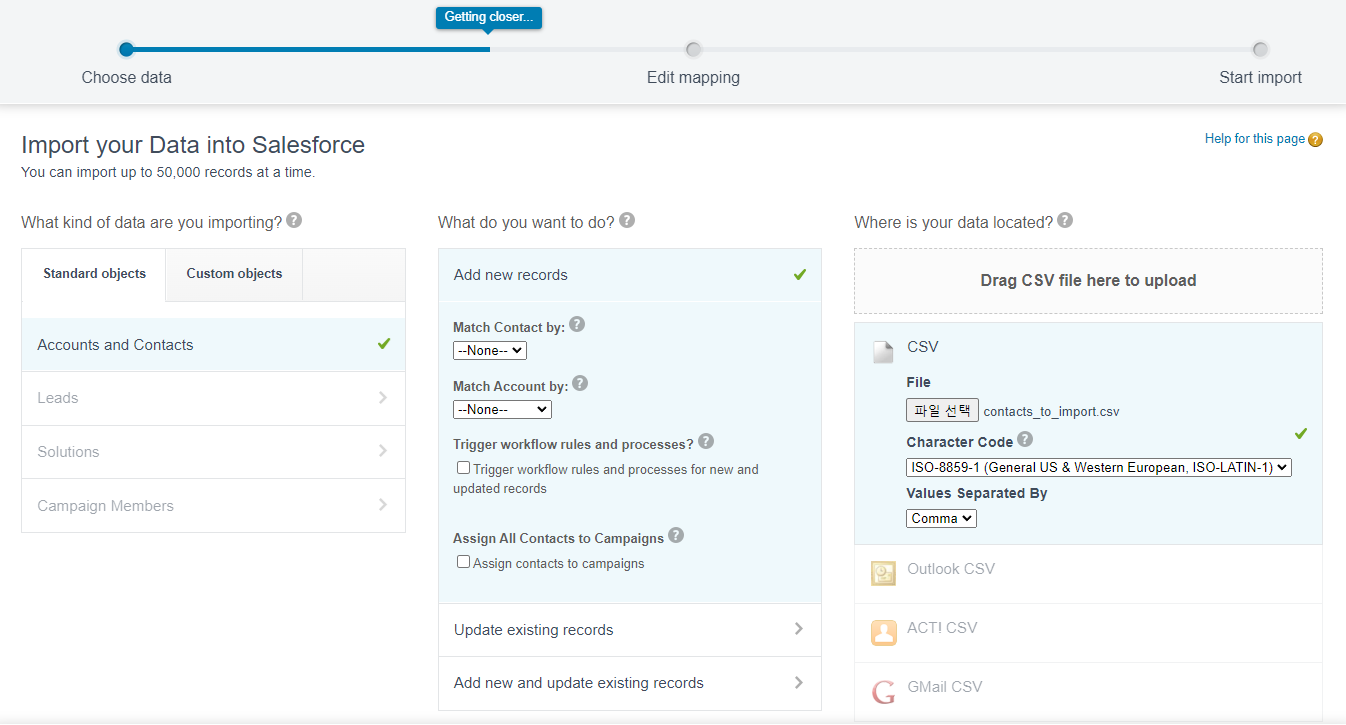The height and width of the screenshot is (725, 1346).
Task: Click the Campaign Members label
Action: pos(105,506)
